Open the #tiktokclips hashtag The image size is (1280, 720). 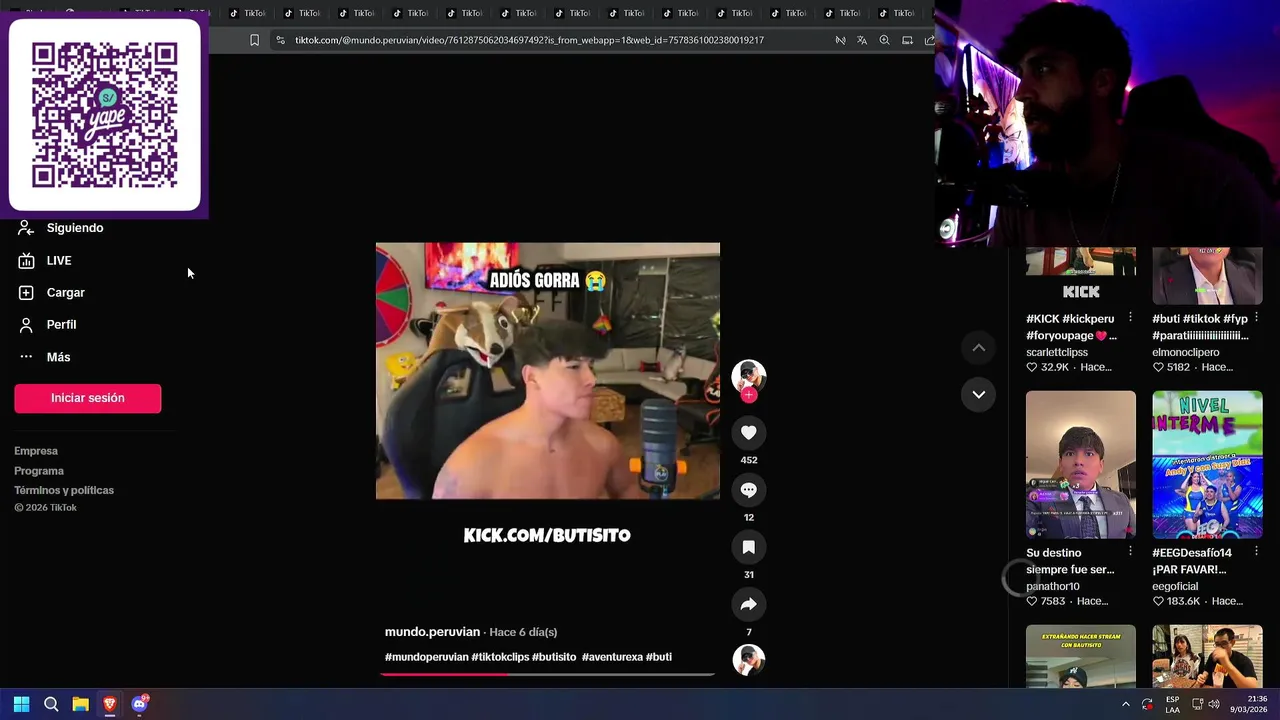pos(500,657)
